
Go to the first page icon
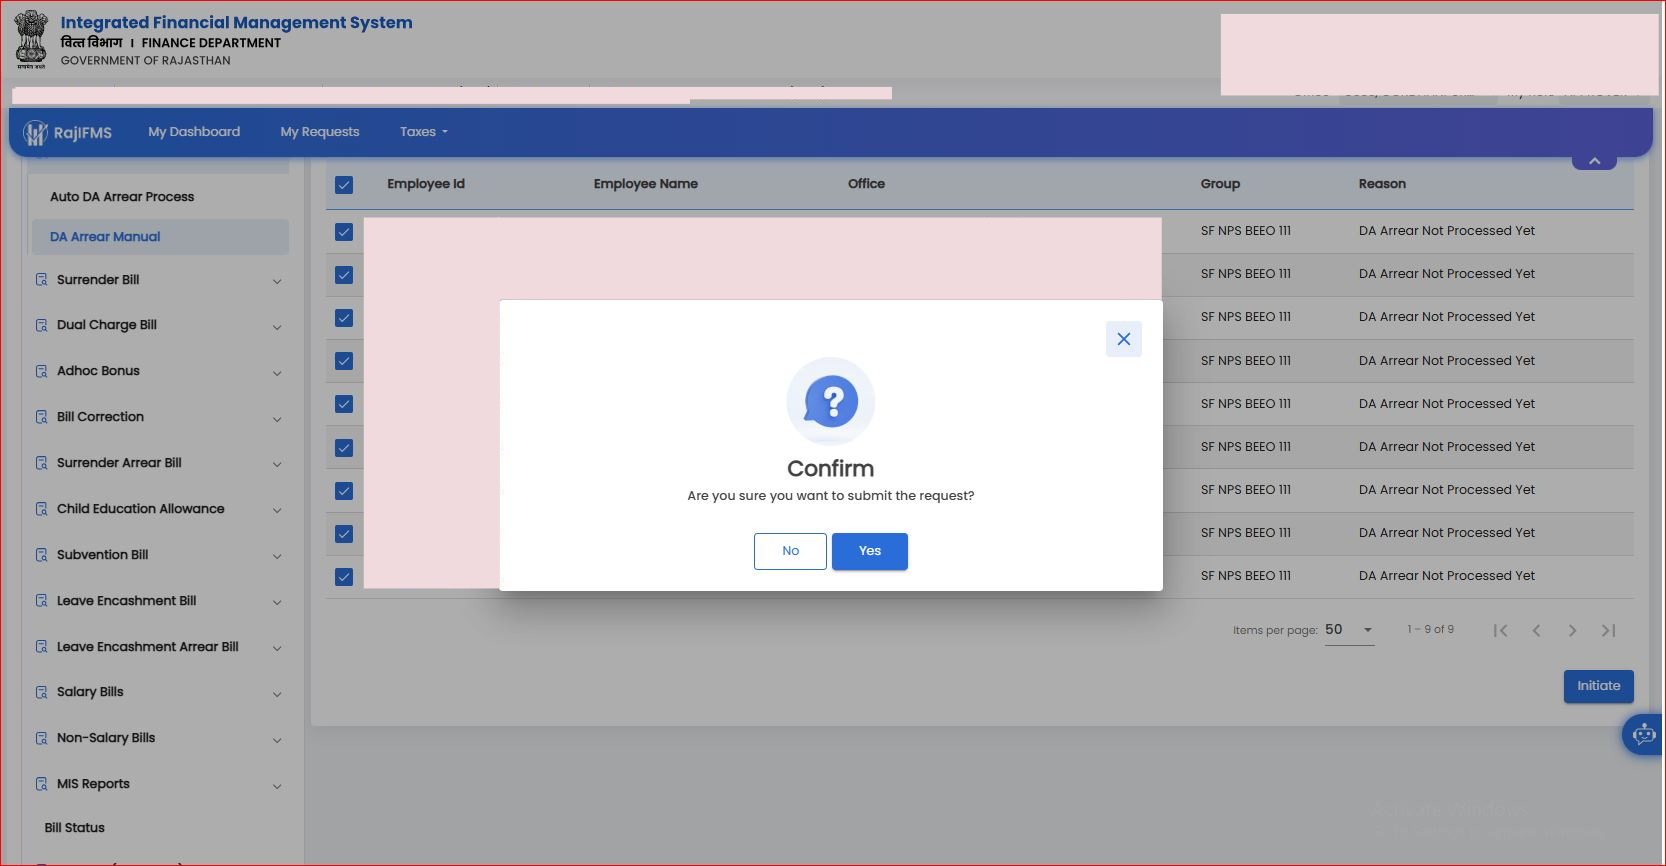(x=1500, y=630)
